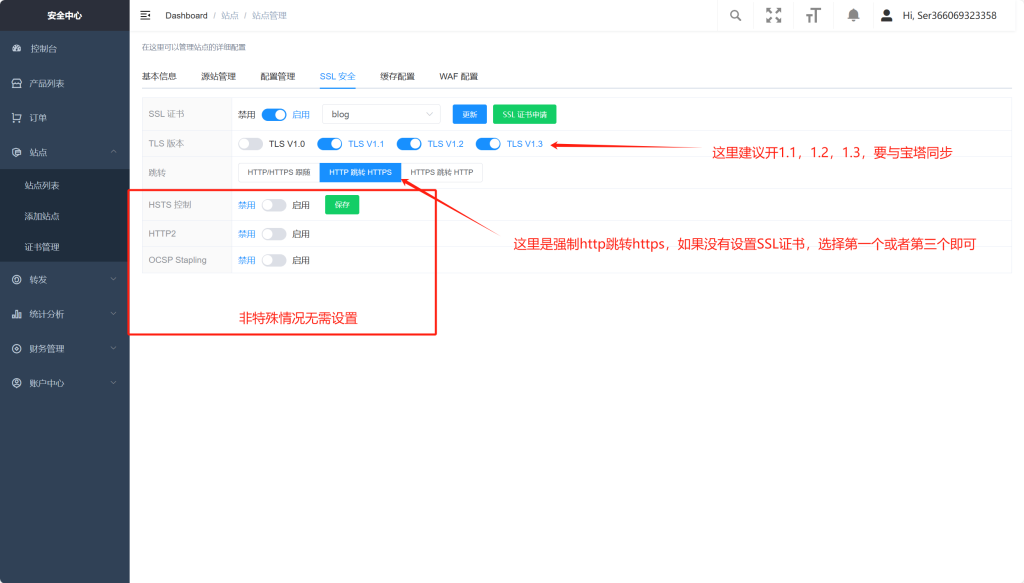Open the notification bell
The height and width of the screenshot is (583, 1024).
coord(853,15)
